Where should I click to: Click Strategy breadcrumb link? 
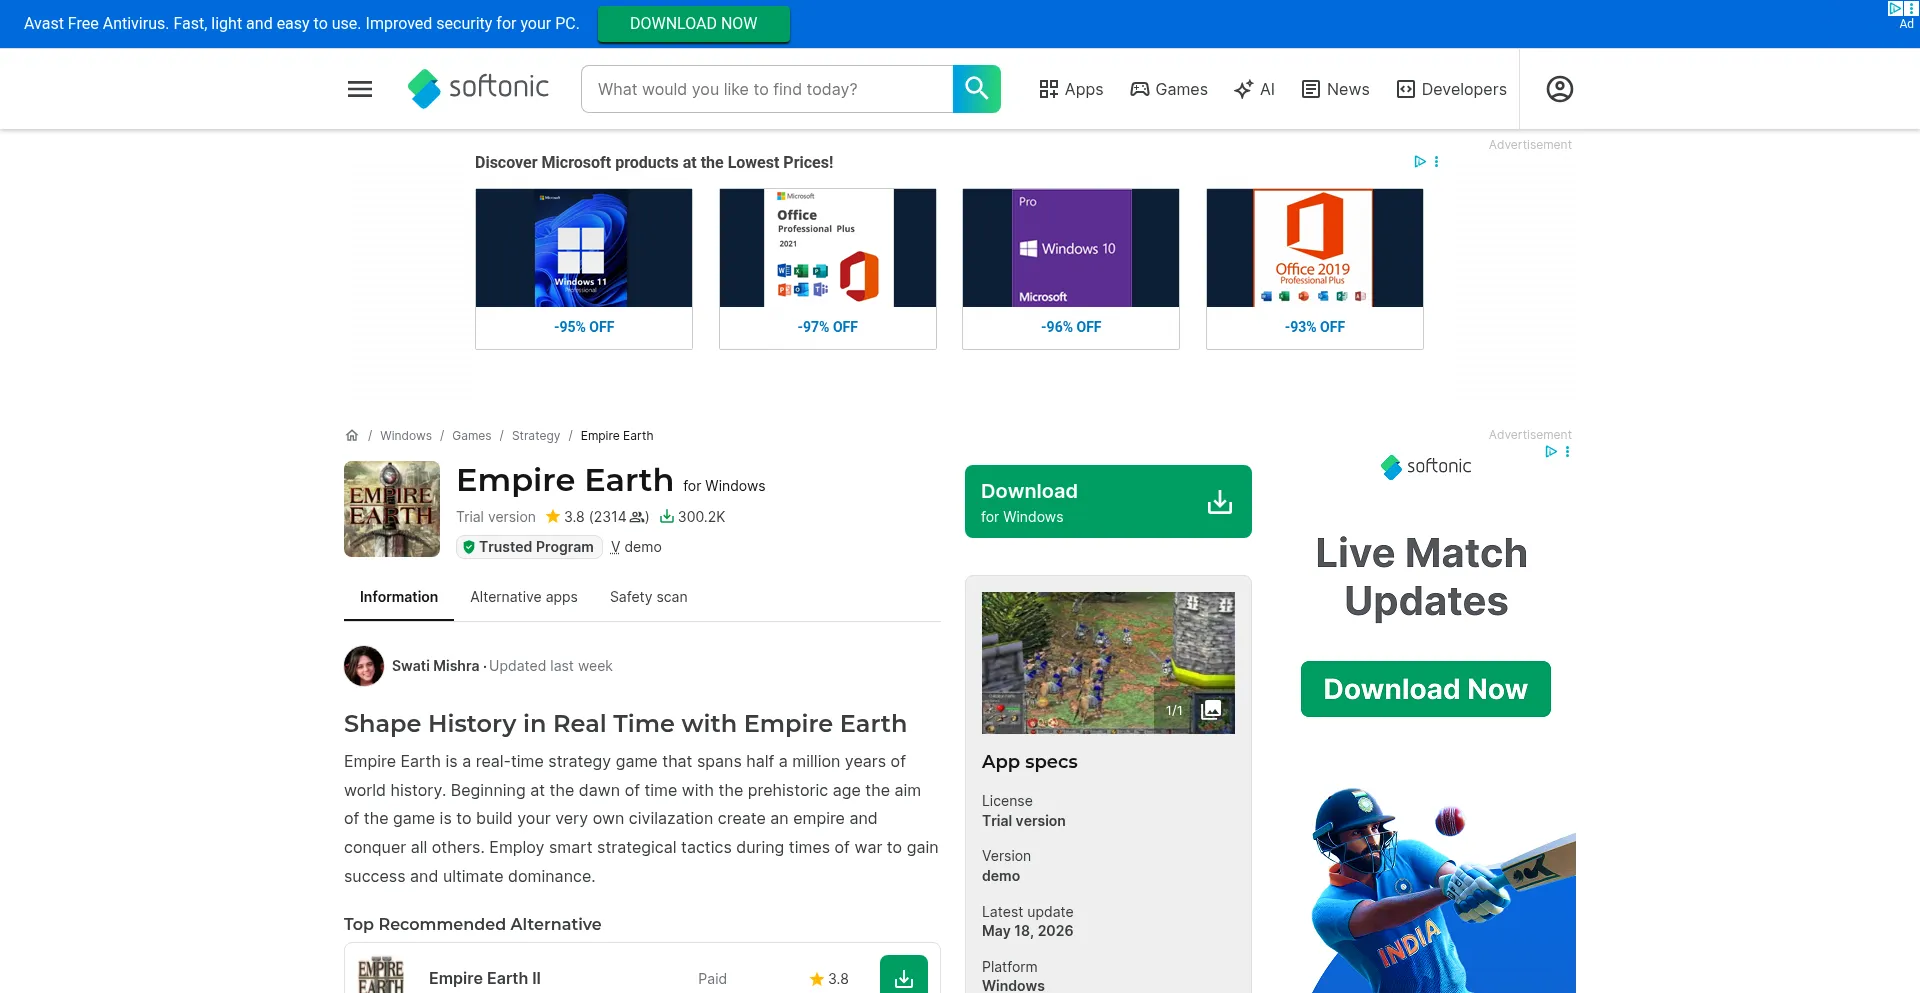coord(536,436)
